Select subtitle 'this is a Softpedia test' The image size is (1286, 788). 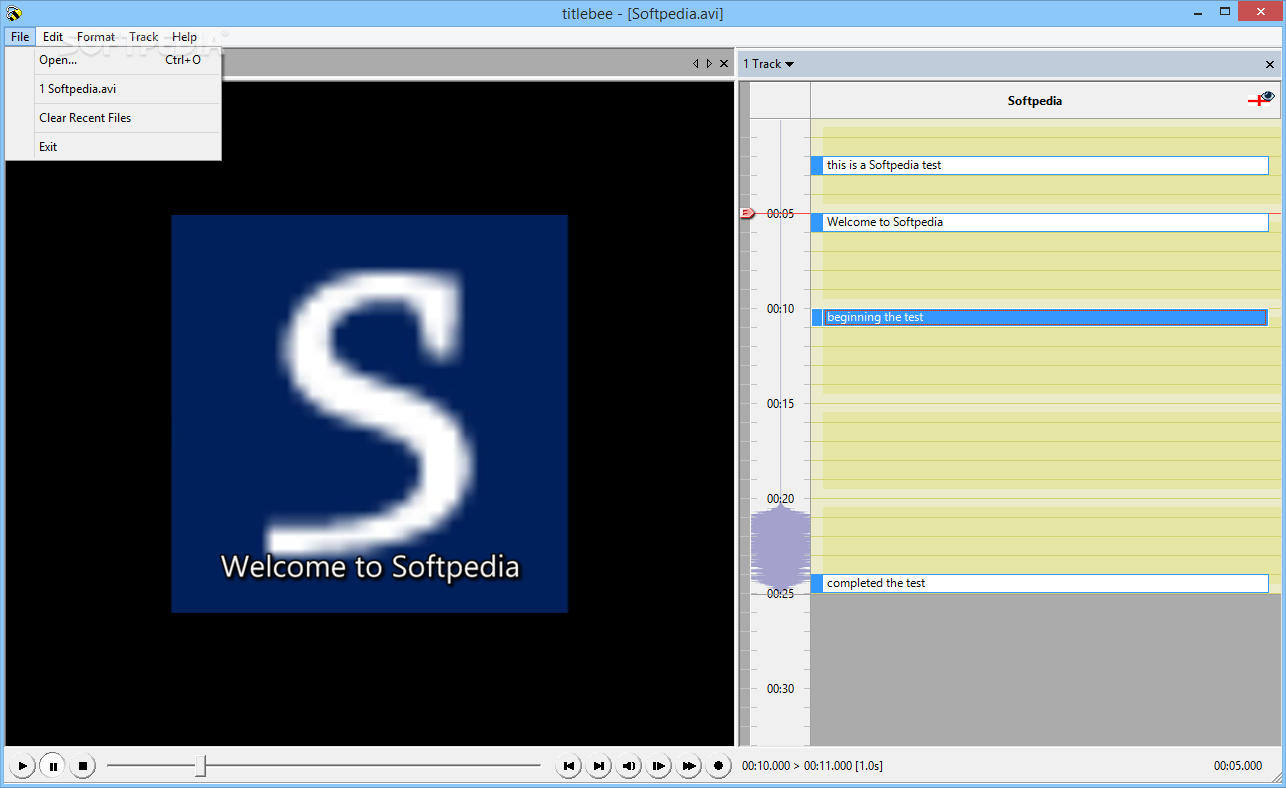pos(1040,165)
